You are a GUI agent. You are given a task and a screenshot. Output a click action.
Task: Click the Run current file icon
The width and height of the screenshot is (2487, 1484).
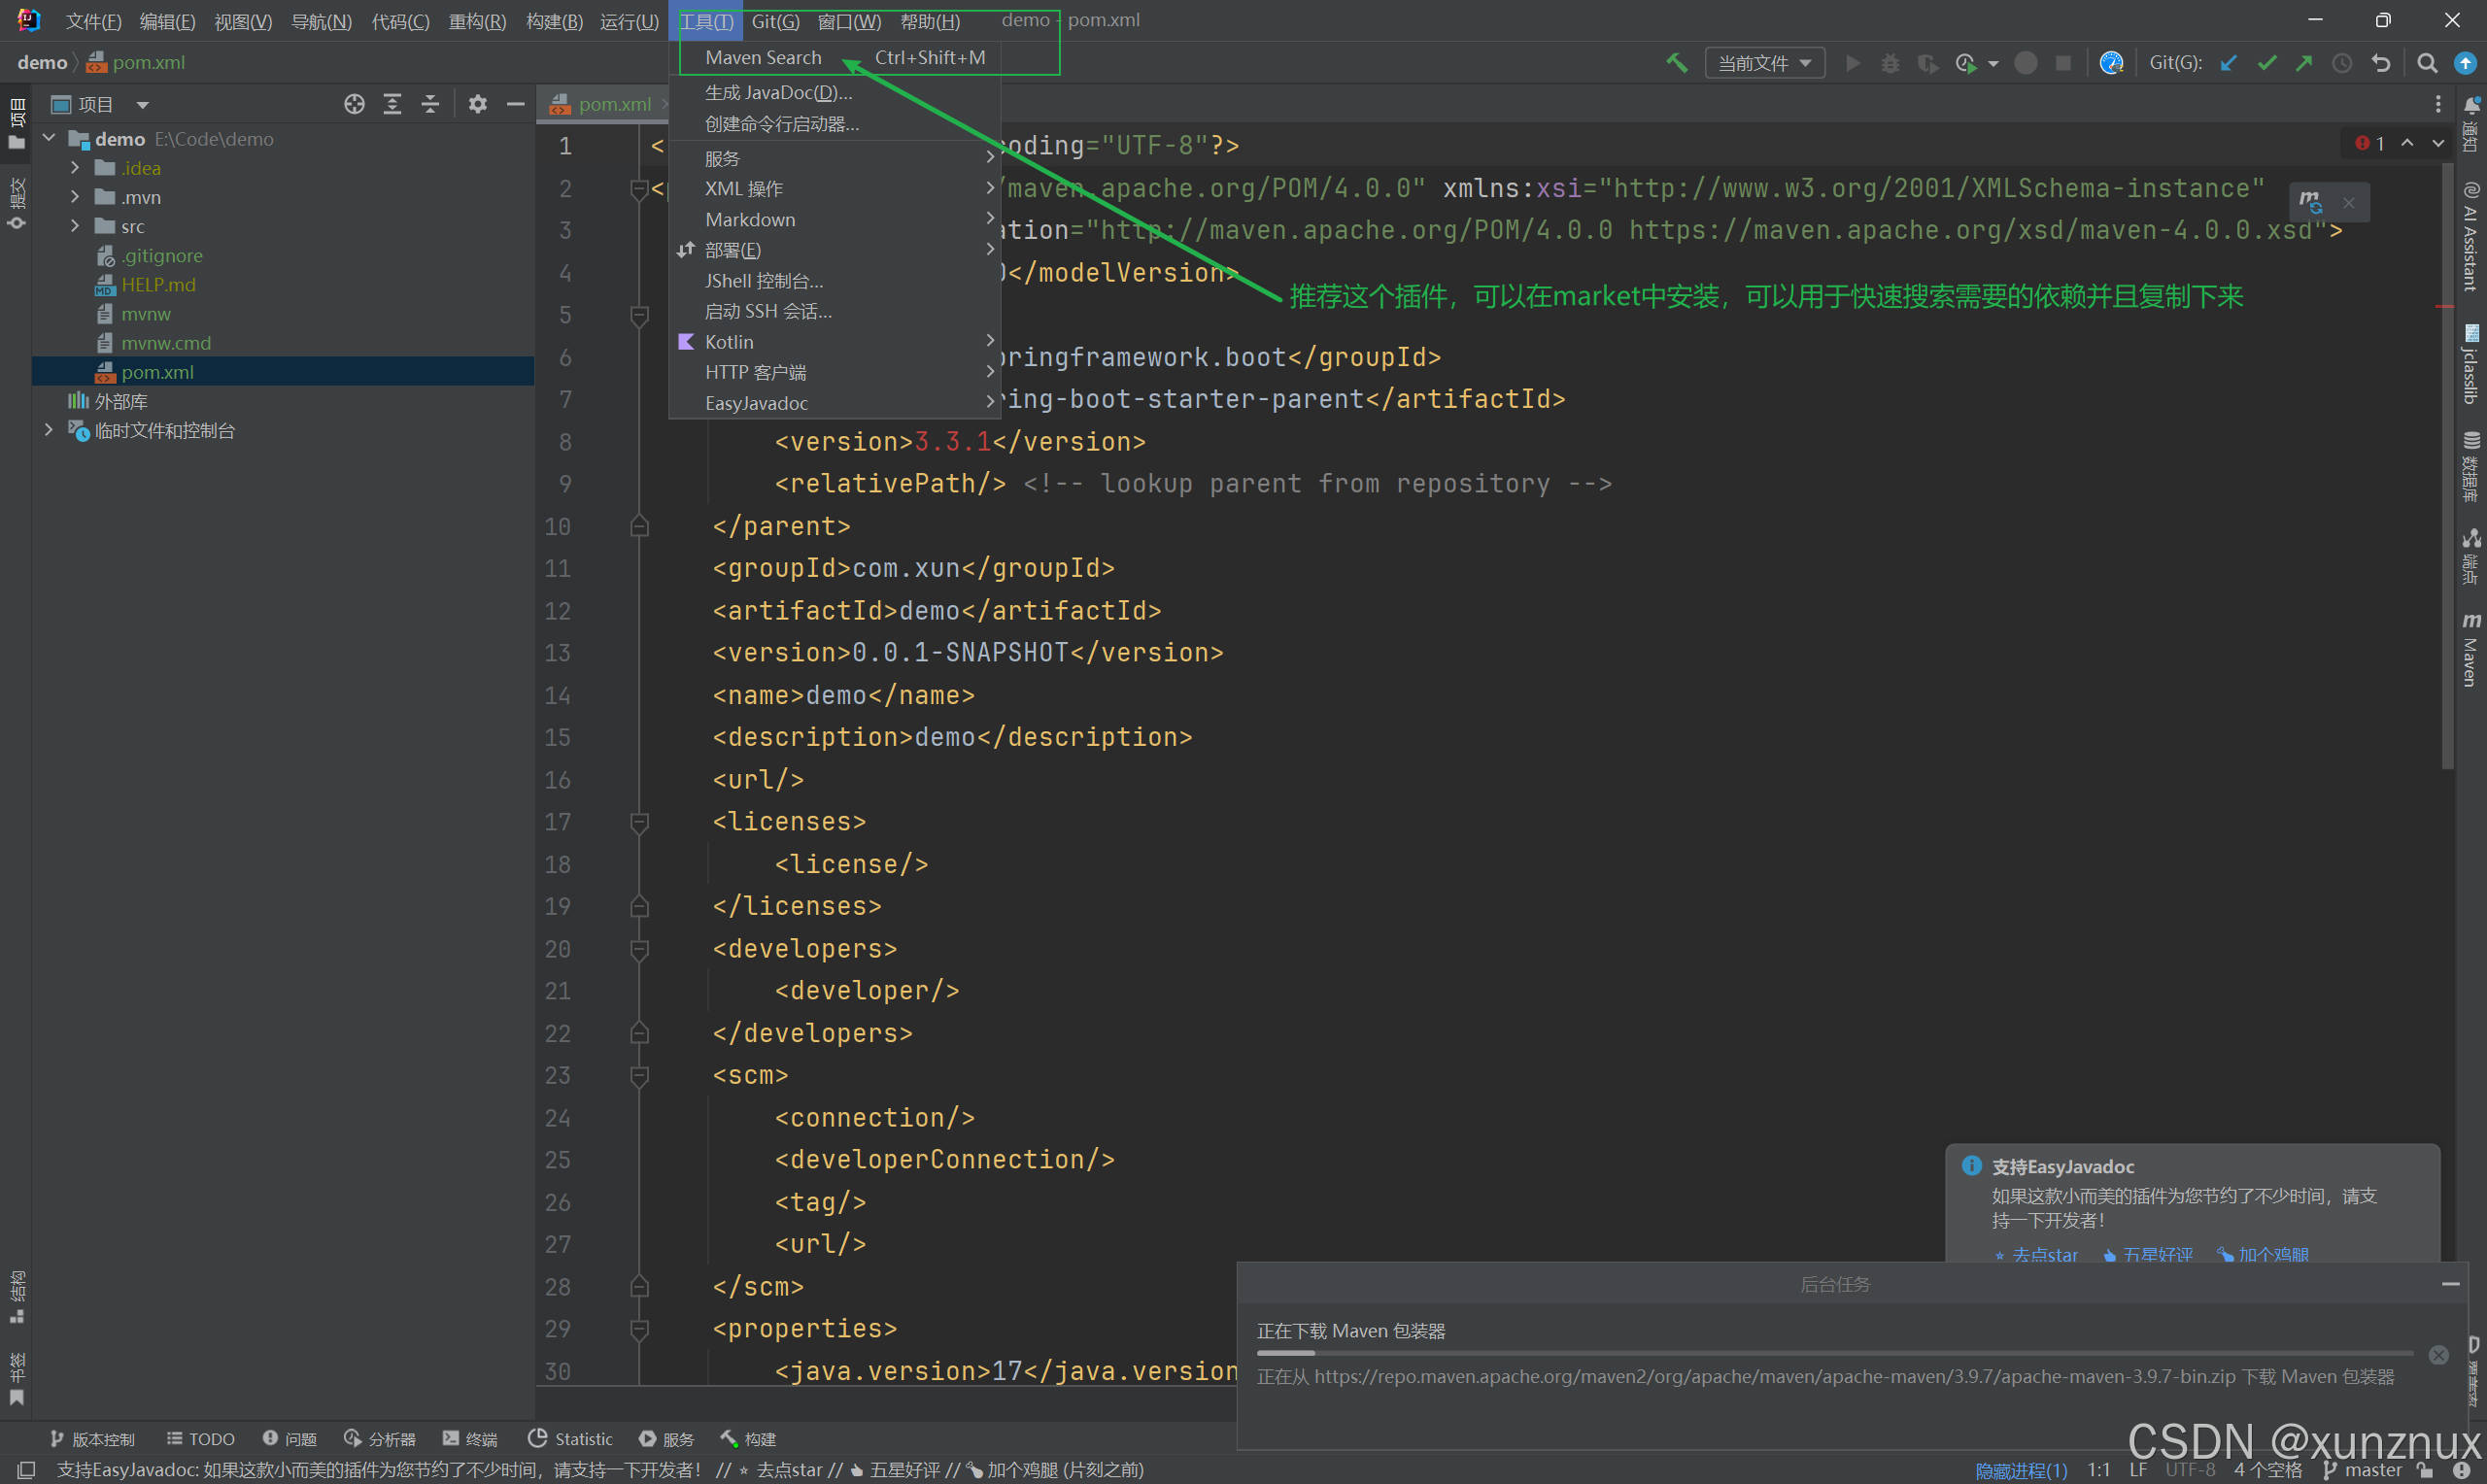(1850, 67)
